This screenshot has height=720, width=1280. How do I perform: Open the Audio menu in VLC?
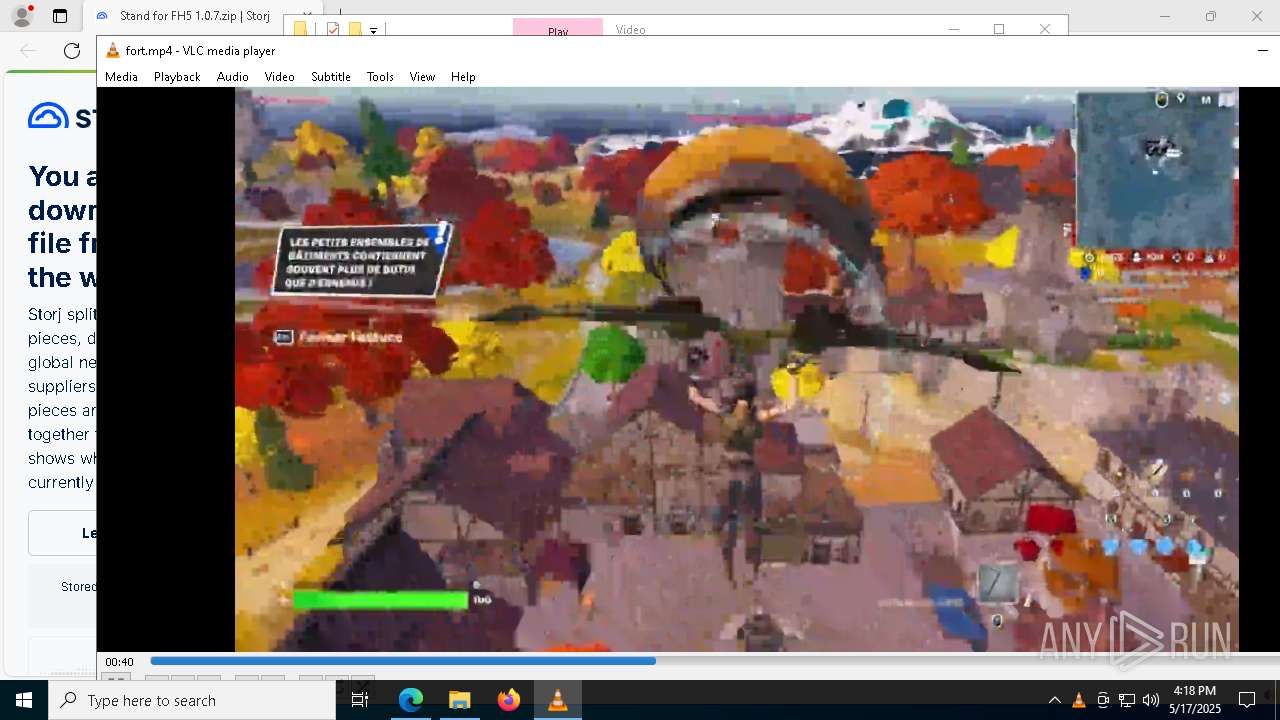(232, 77)
